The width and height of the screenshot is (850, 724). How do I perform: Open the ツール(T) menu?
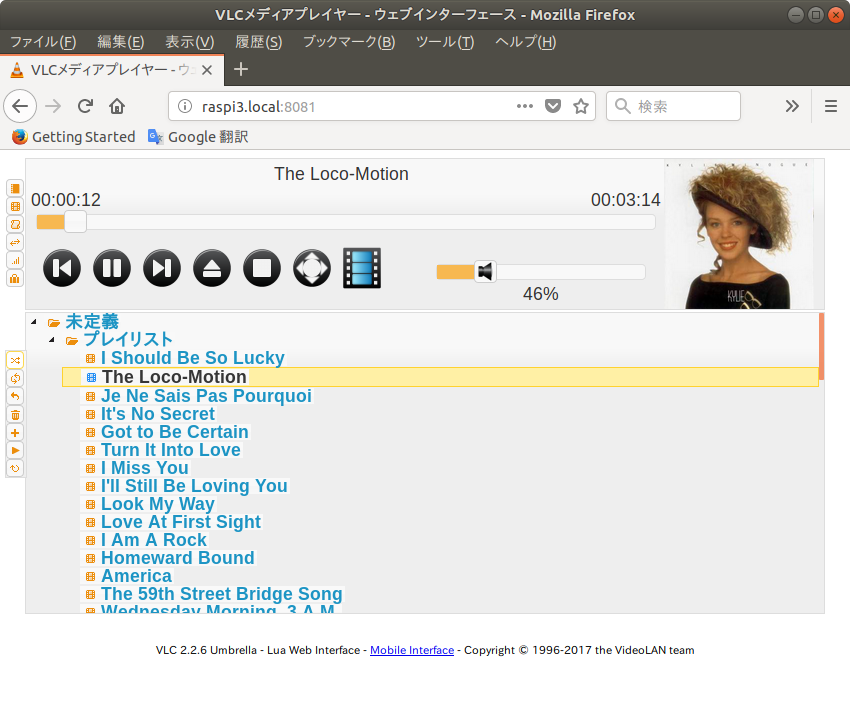tap(445, 42)
